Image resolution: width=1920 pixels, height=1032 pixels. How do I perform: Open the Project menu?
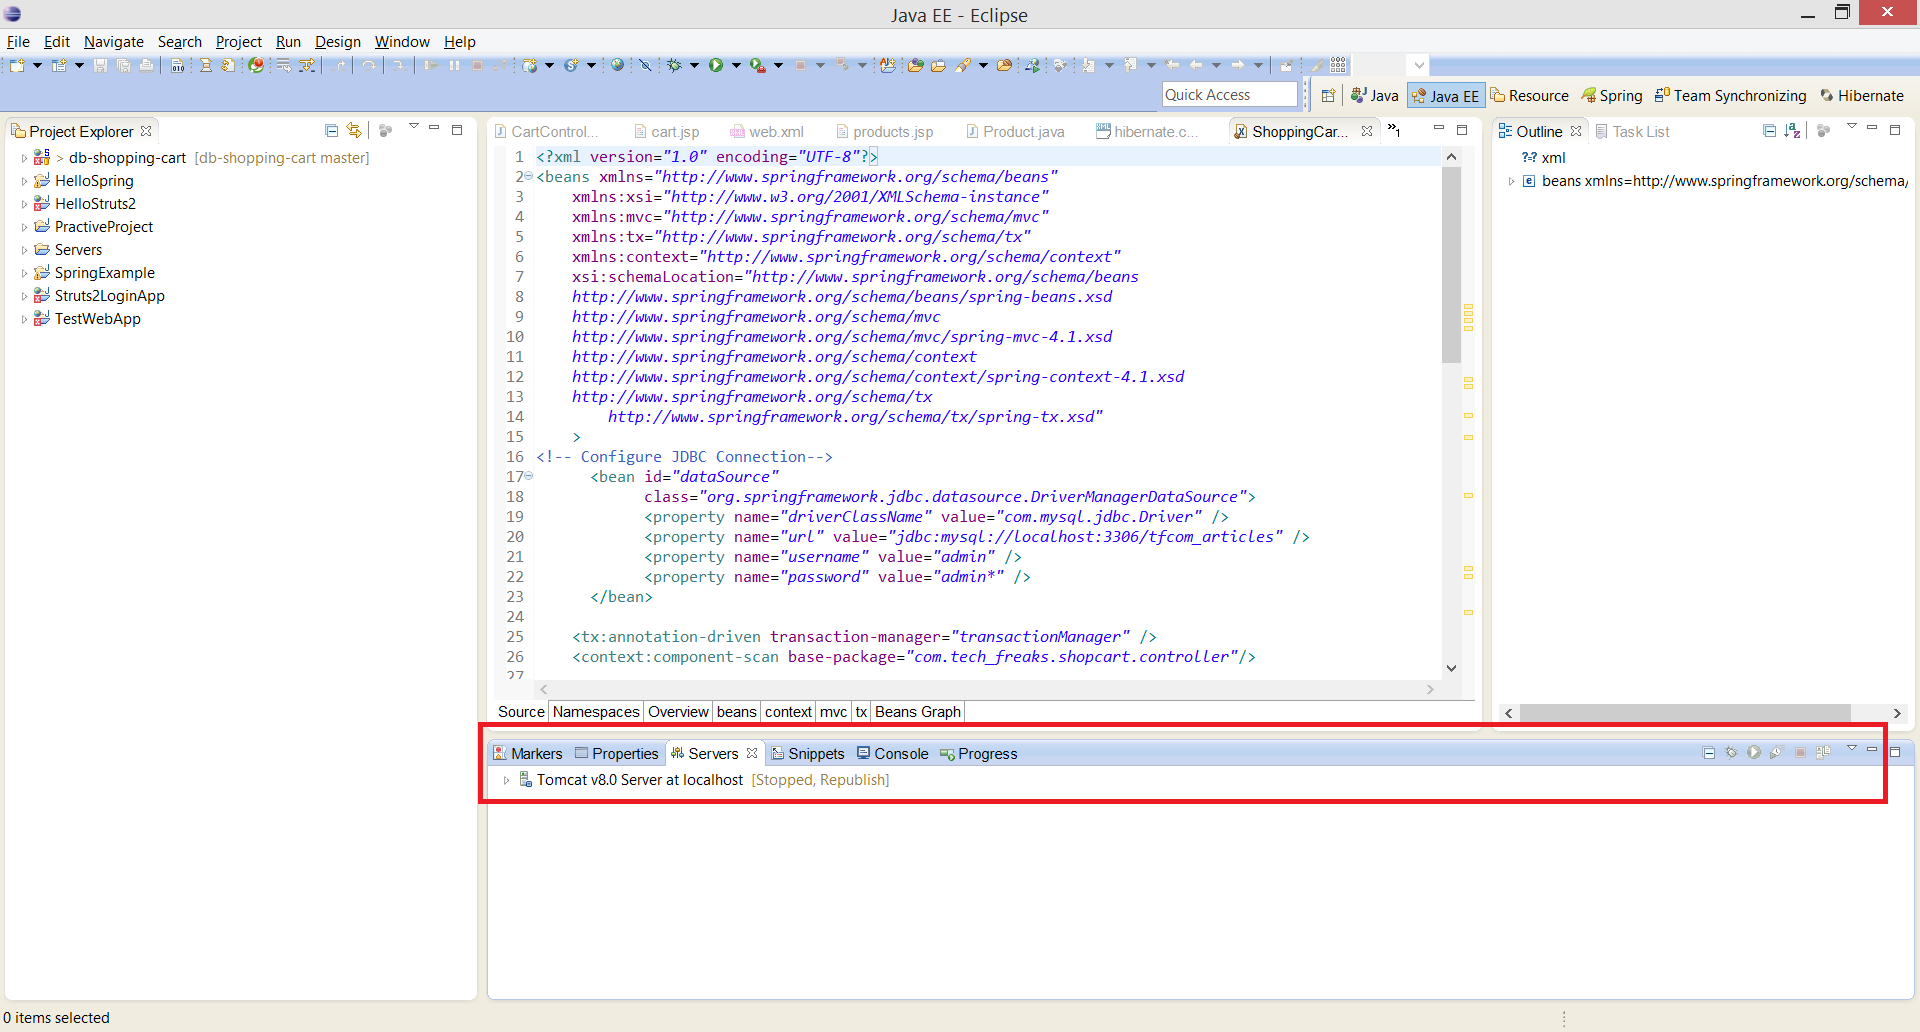(238, 41)
